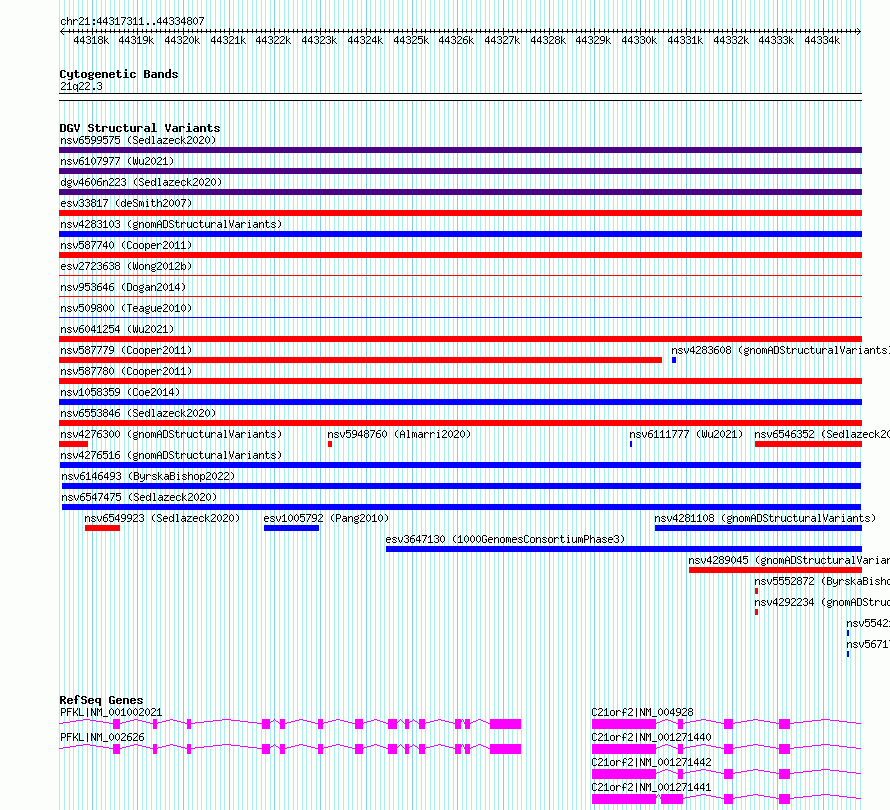Click the small nsv5948760 Almarri2020 variant marker
890x810 pixels.
330,444
